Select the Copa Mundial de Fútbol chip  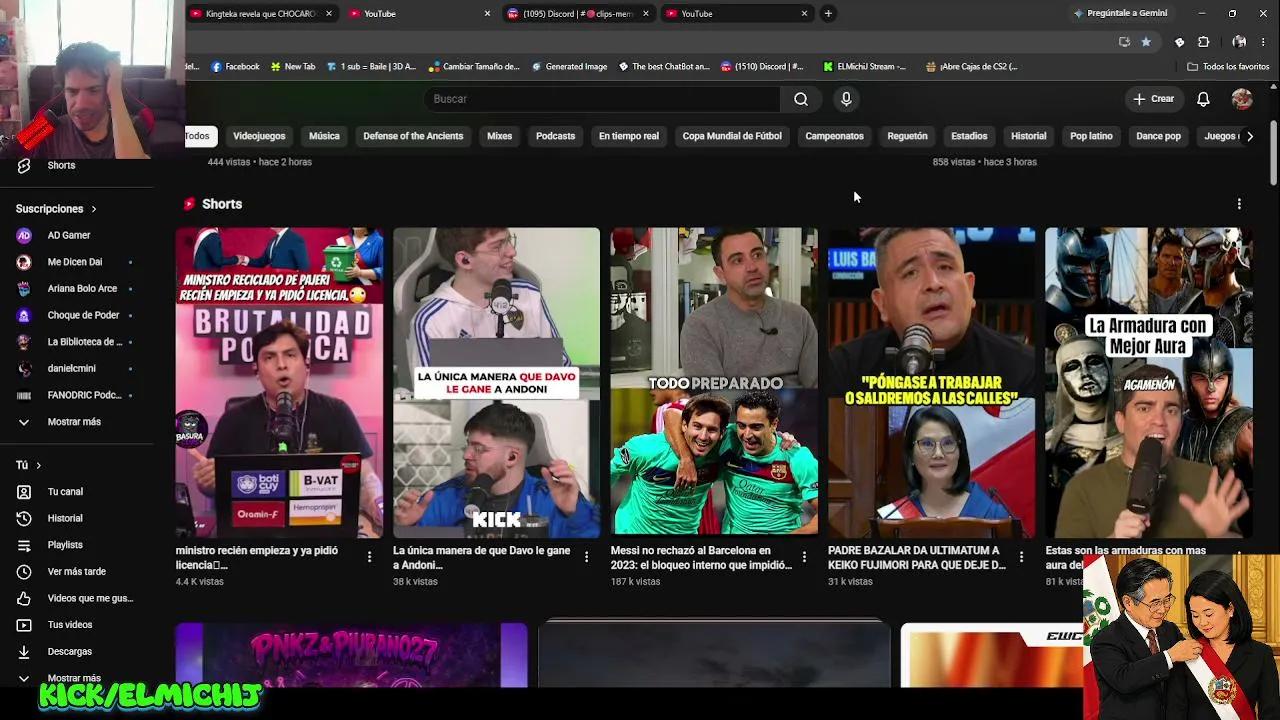point(732,136)
